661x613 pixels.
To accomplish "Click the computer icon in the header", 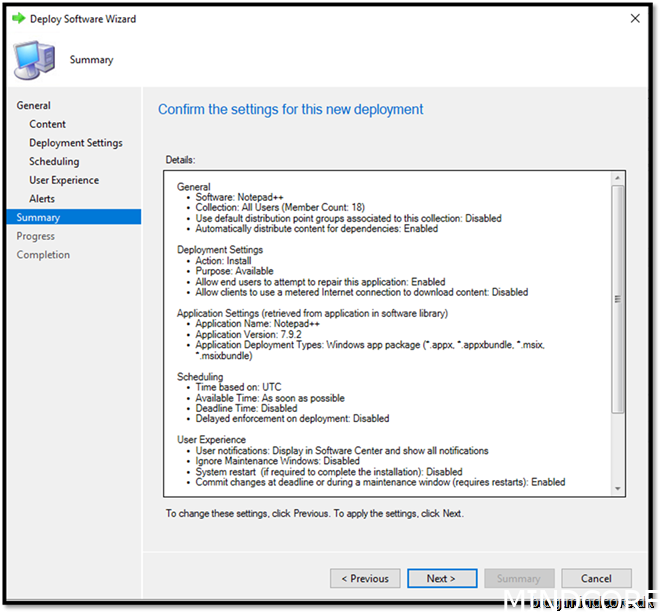I will [33, 60].
